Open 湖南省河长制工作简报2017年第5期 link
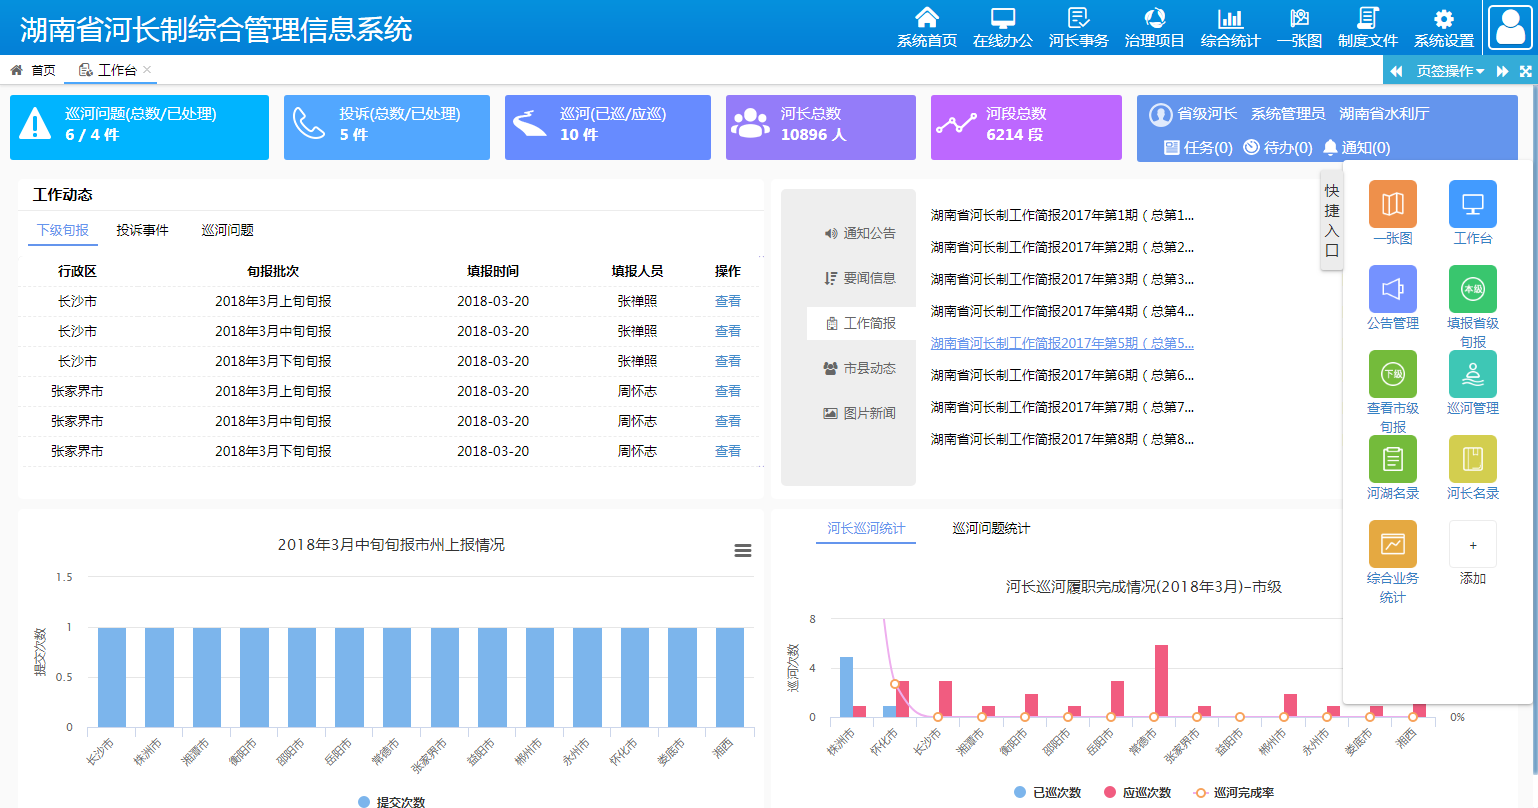This screenshot has width=1538, height=808. [x=1062, y=343]
